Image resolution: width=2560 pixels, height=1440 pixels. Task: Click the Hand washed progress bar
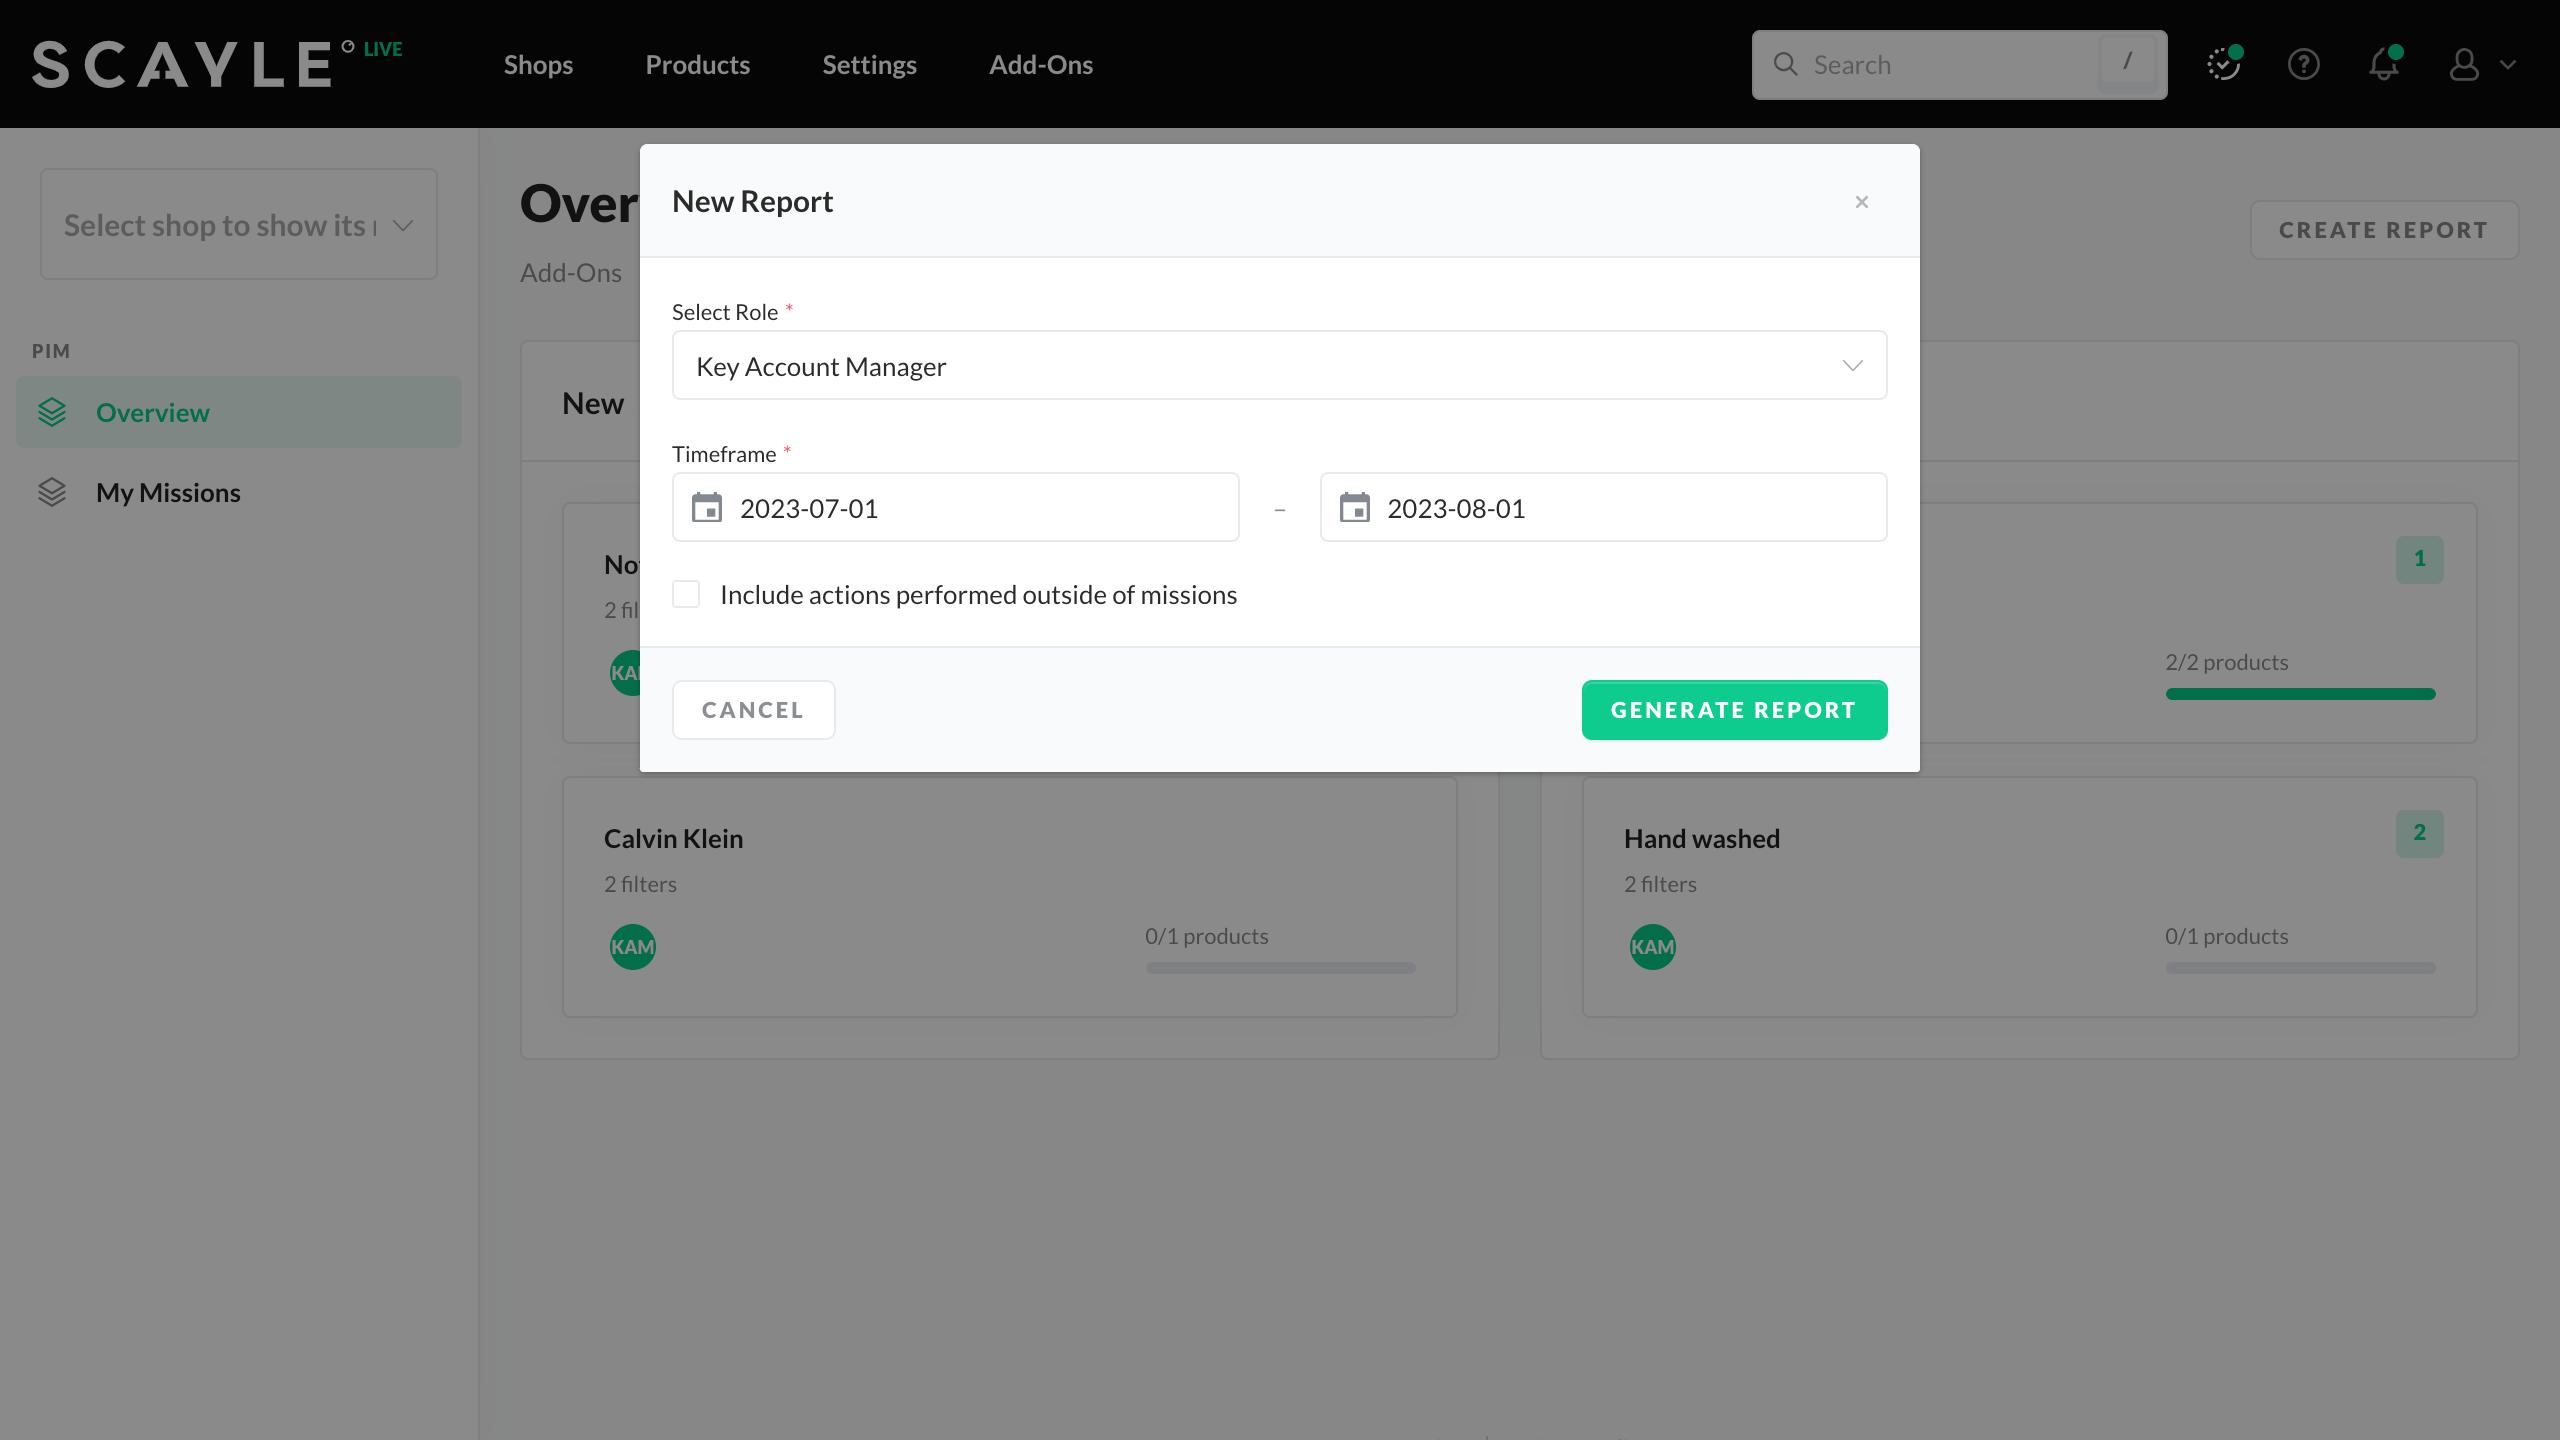click(x=2300, y=968)
